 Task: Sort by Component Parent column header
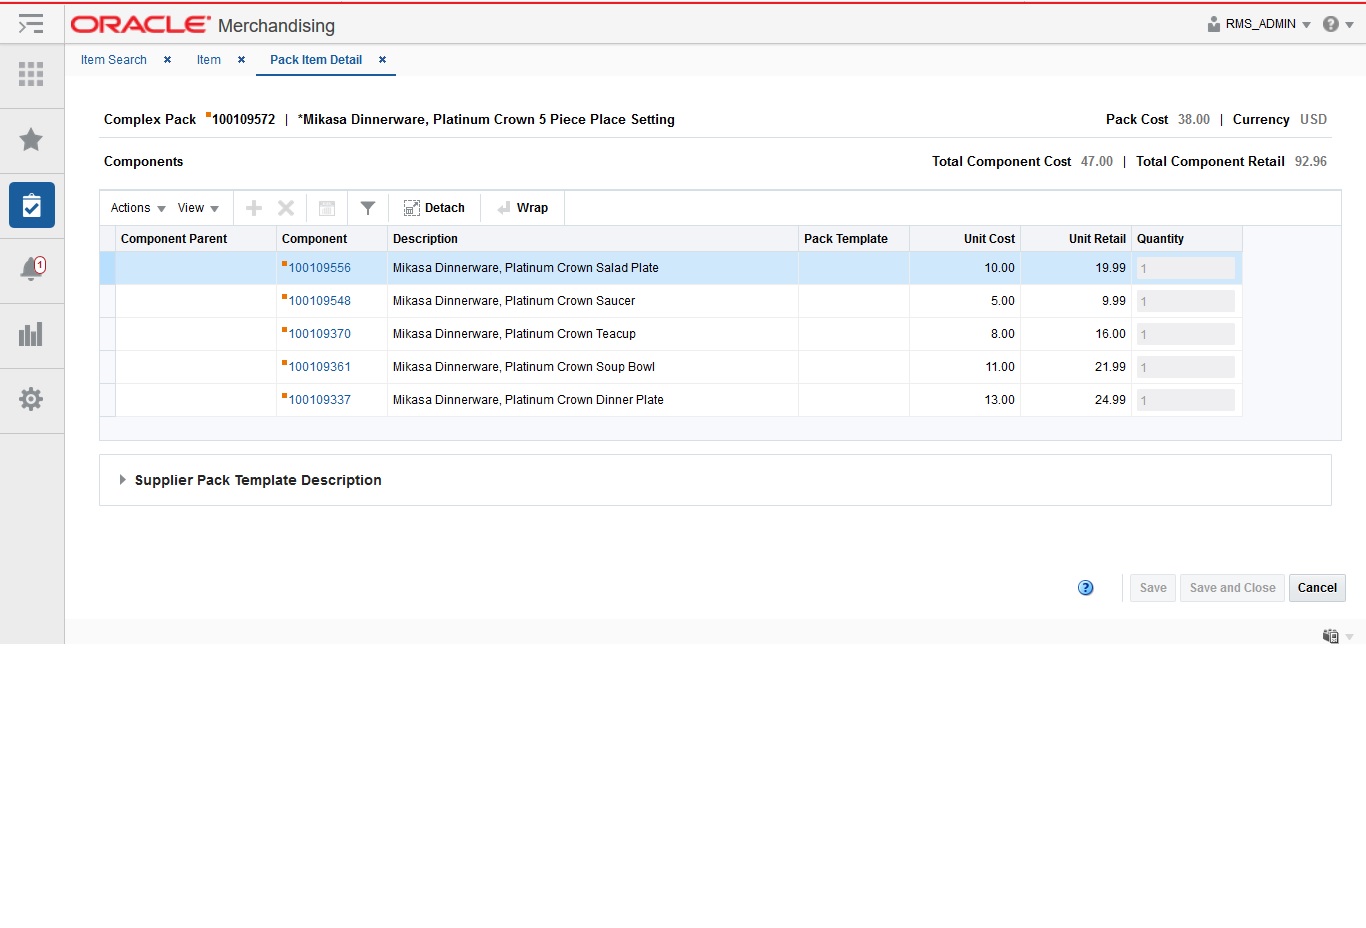(x=196, y=239)
